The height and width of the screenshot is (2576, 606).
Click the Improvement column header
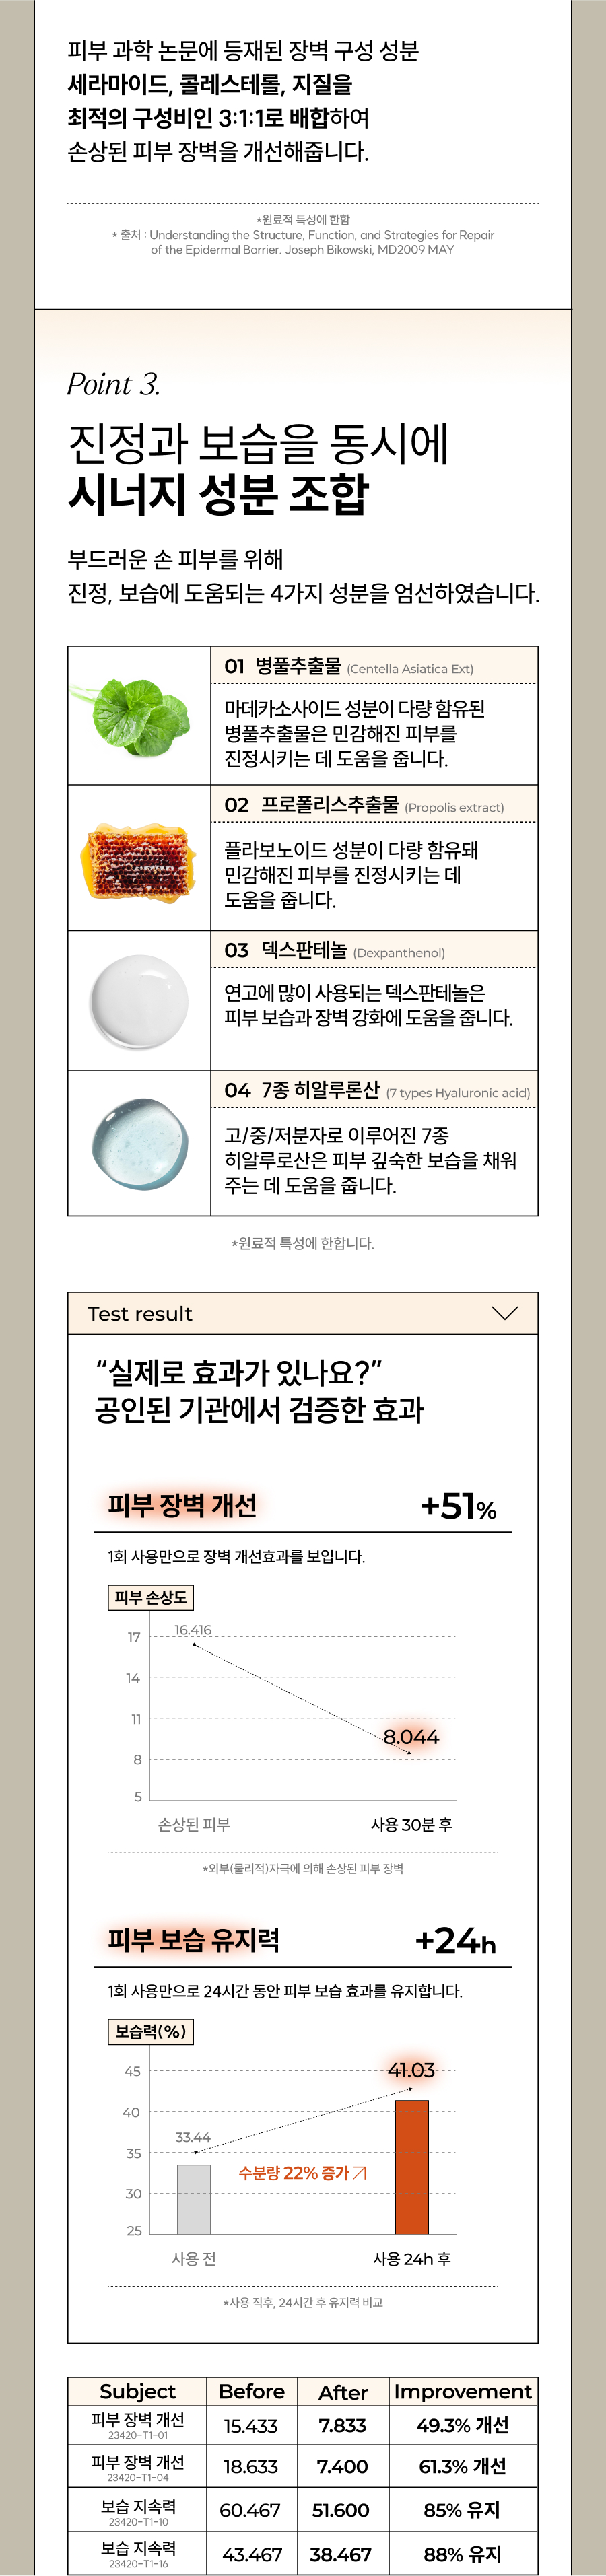coord(462,2391)
